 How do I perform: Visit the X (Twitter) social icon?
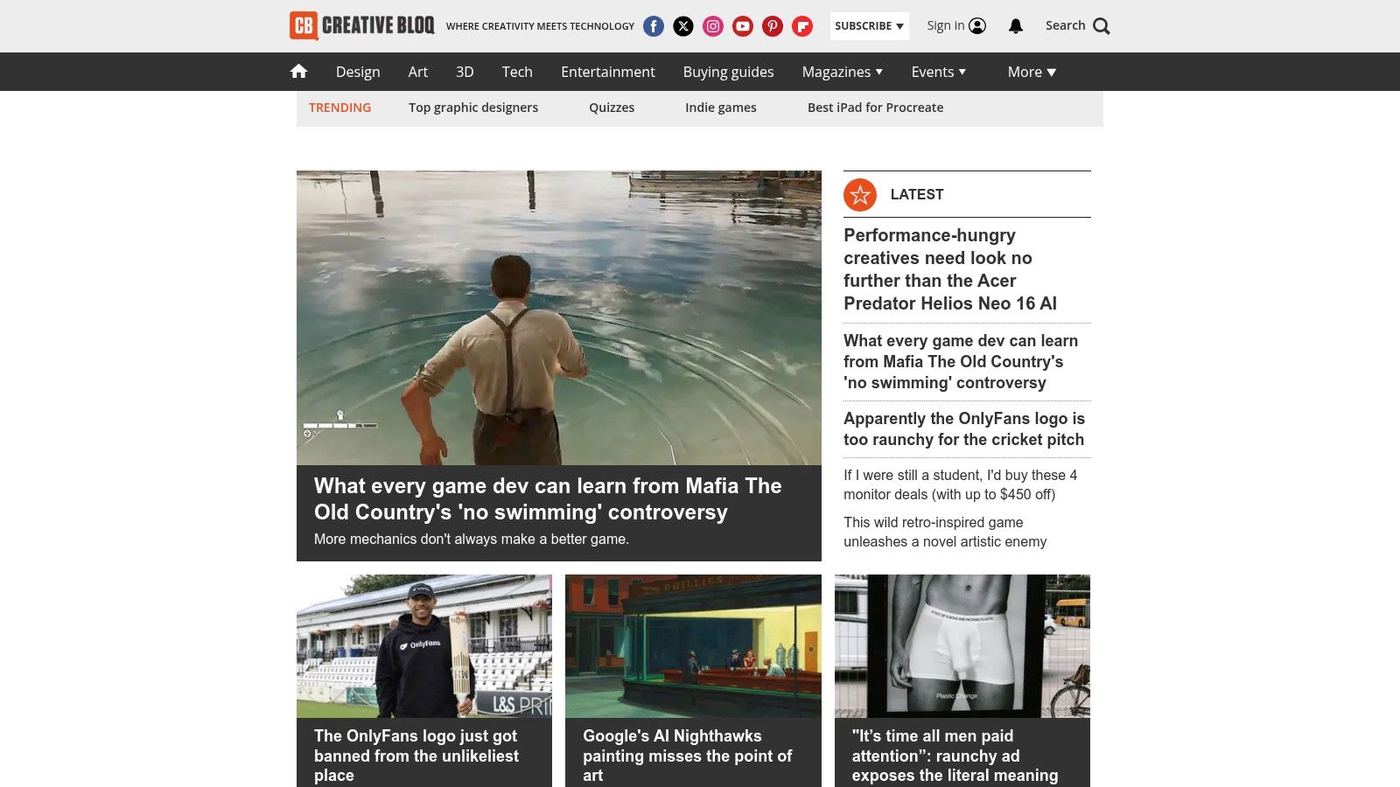click(x=683, y=26)
